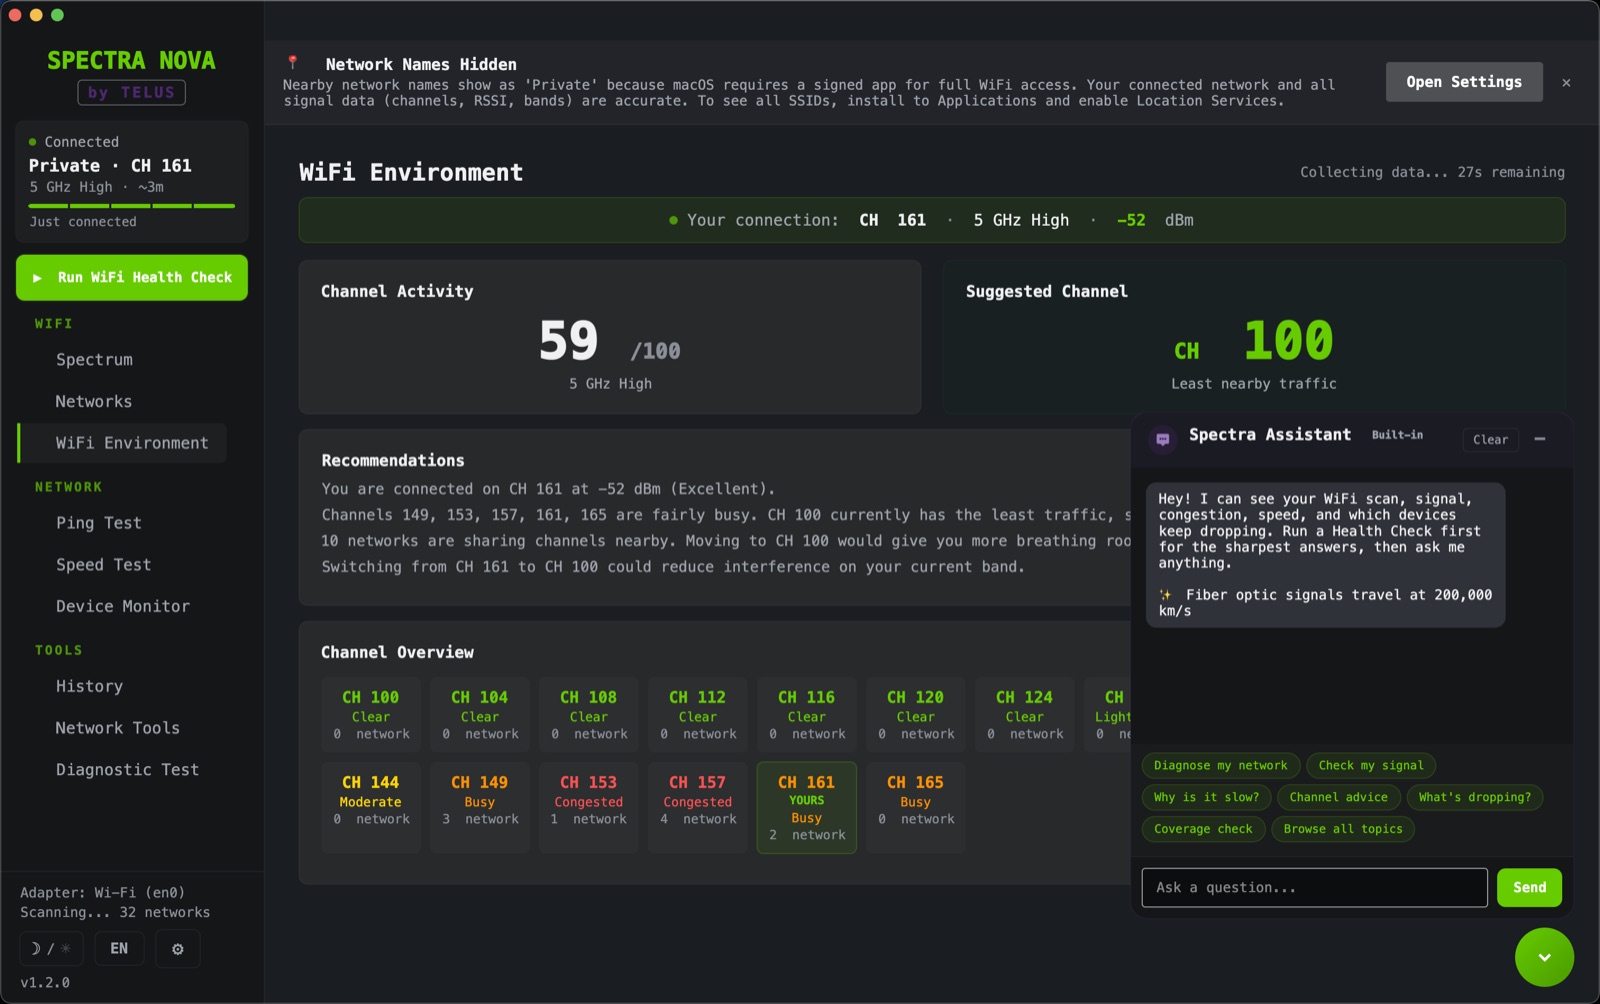Click the Your connection status bar
This screenshot has width=1600, height=1004.
point(932,220)
